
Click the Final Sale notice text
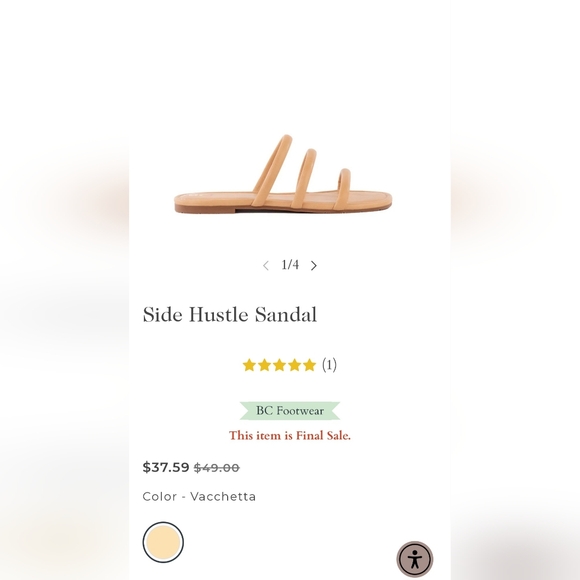click(x=290, y=435)
